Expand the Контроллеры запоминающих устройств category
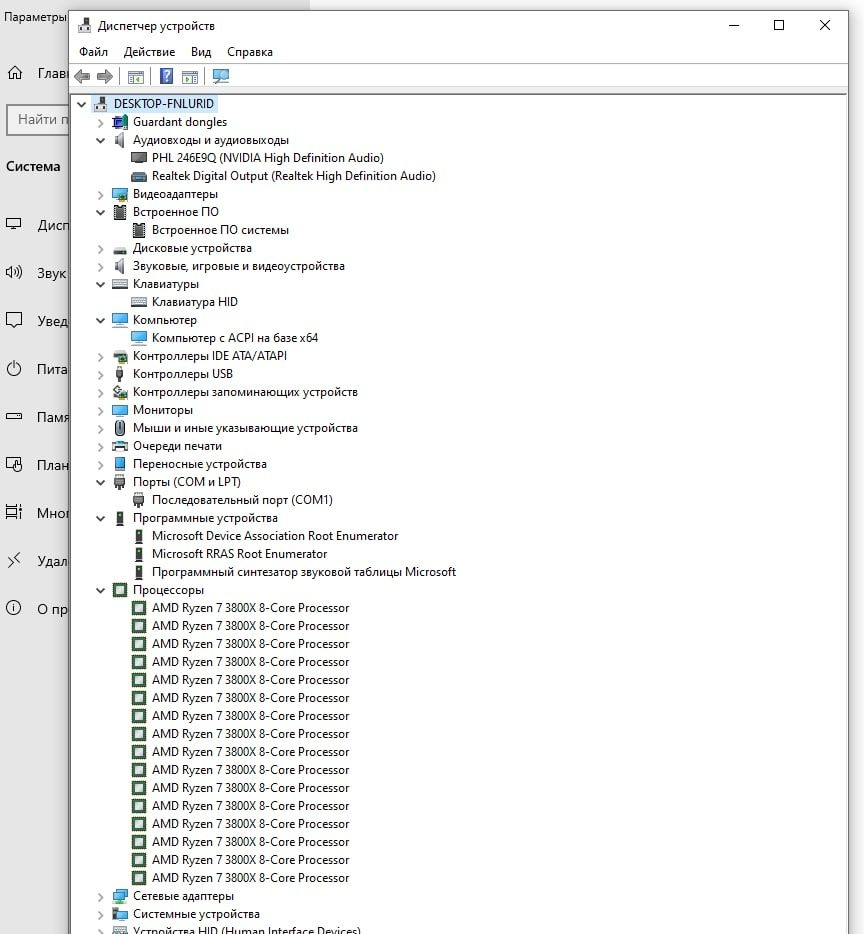Image resolution: width=864 pixels, height=934 pixels. [x=101, y=393]
